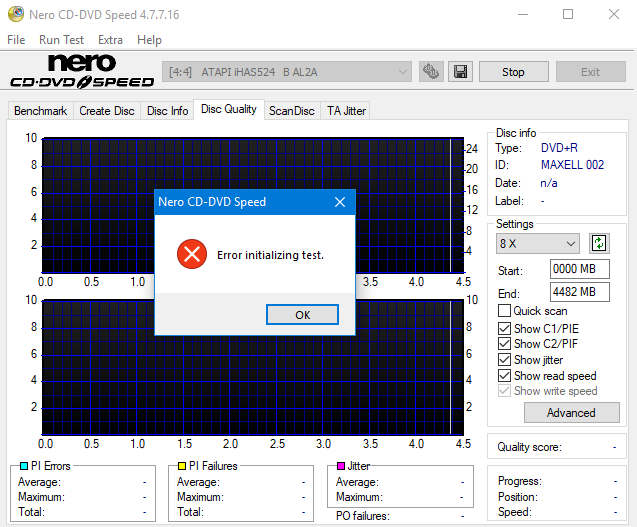Click the Quality score label

pos(529,447)
